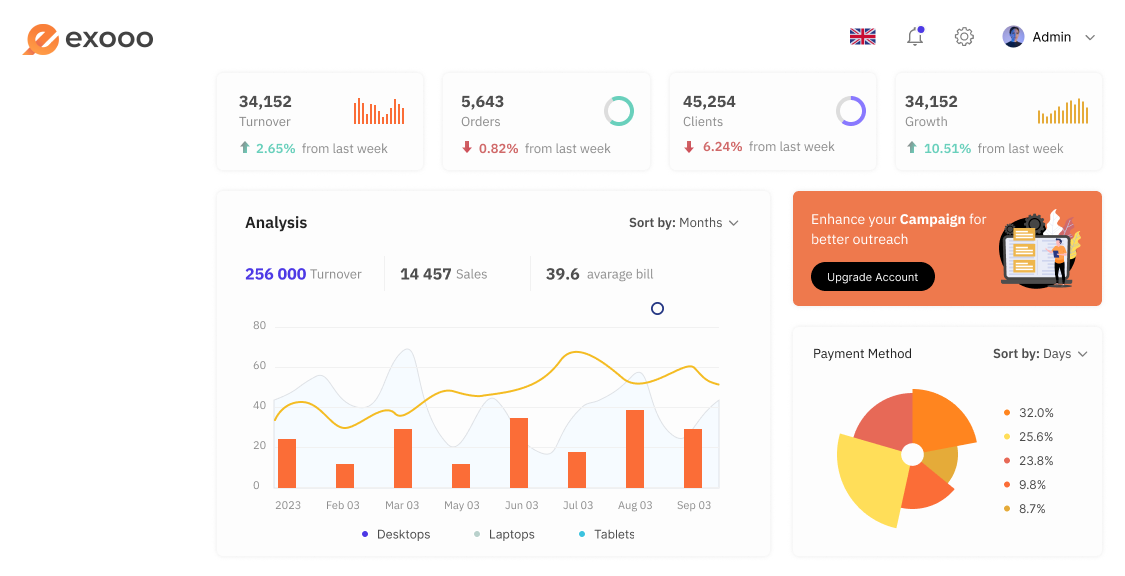Click the exooo logo
This screenshot has width=1125, height=576.
[x=88, y=39]
